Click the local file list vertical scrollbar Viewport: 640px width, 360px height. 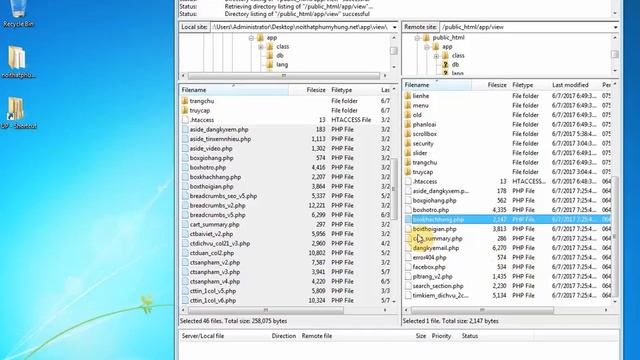point(394,189)
